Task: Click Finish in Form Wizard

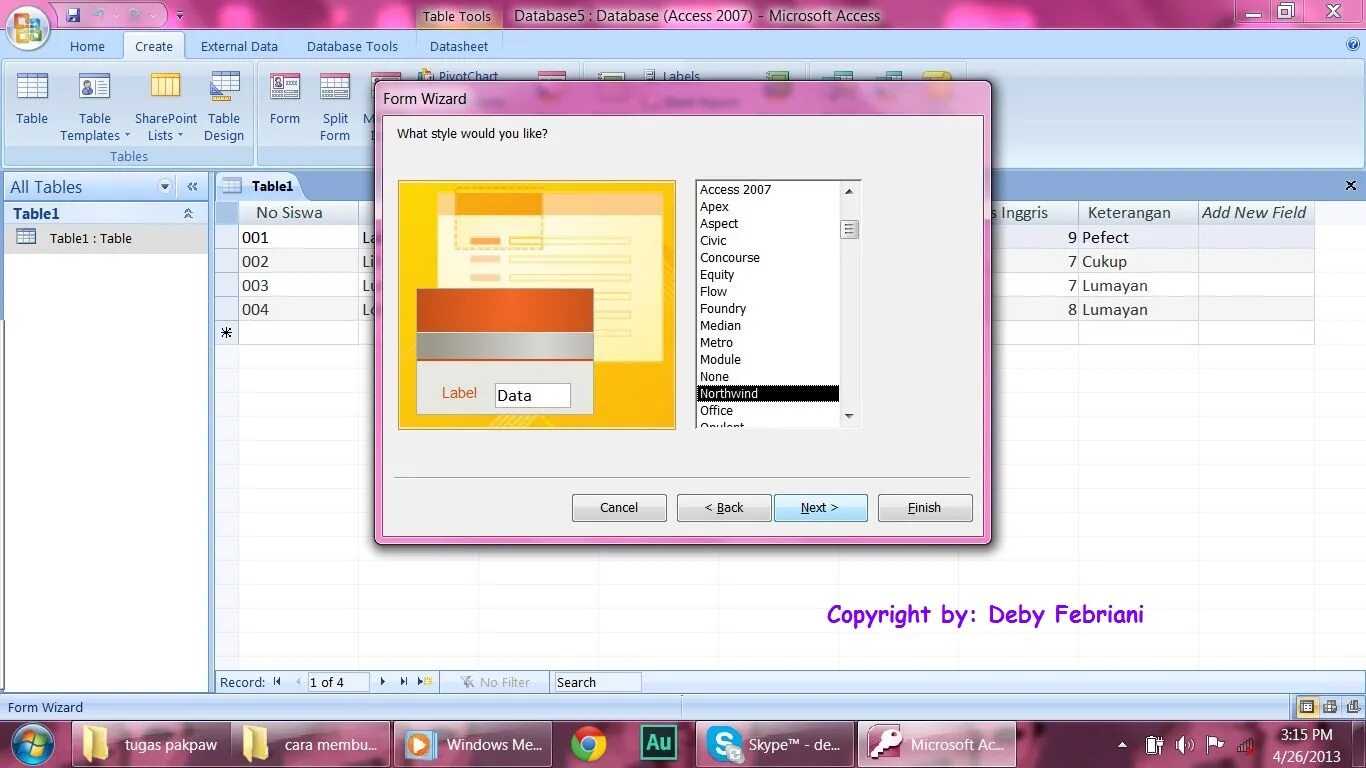Action: (924, 507)
